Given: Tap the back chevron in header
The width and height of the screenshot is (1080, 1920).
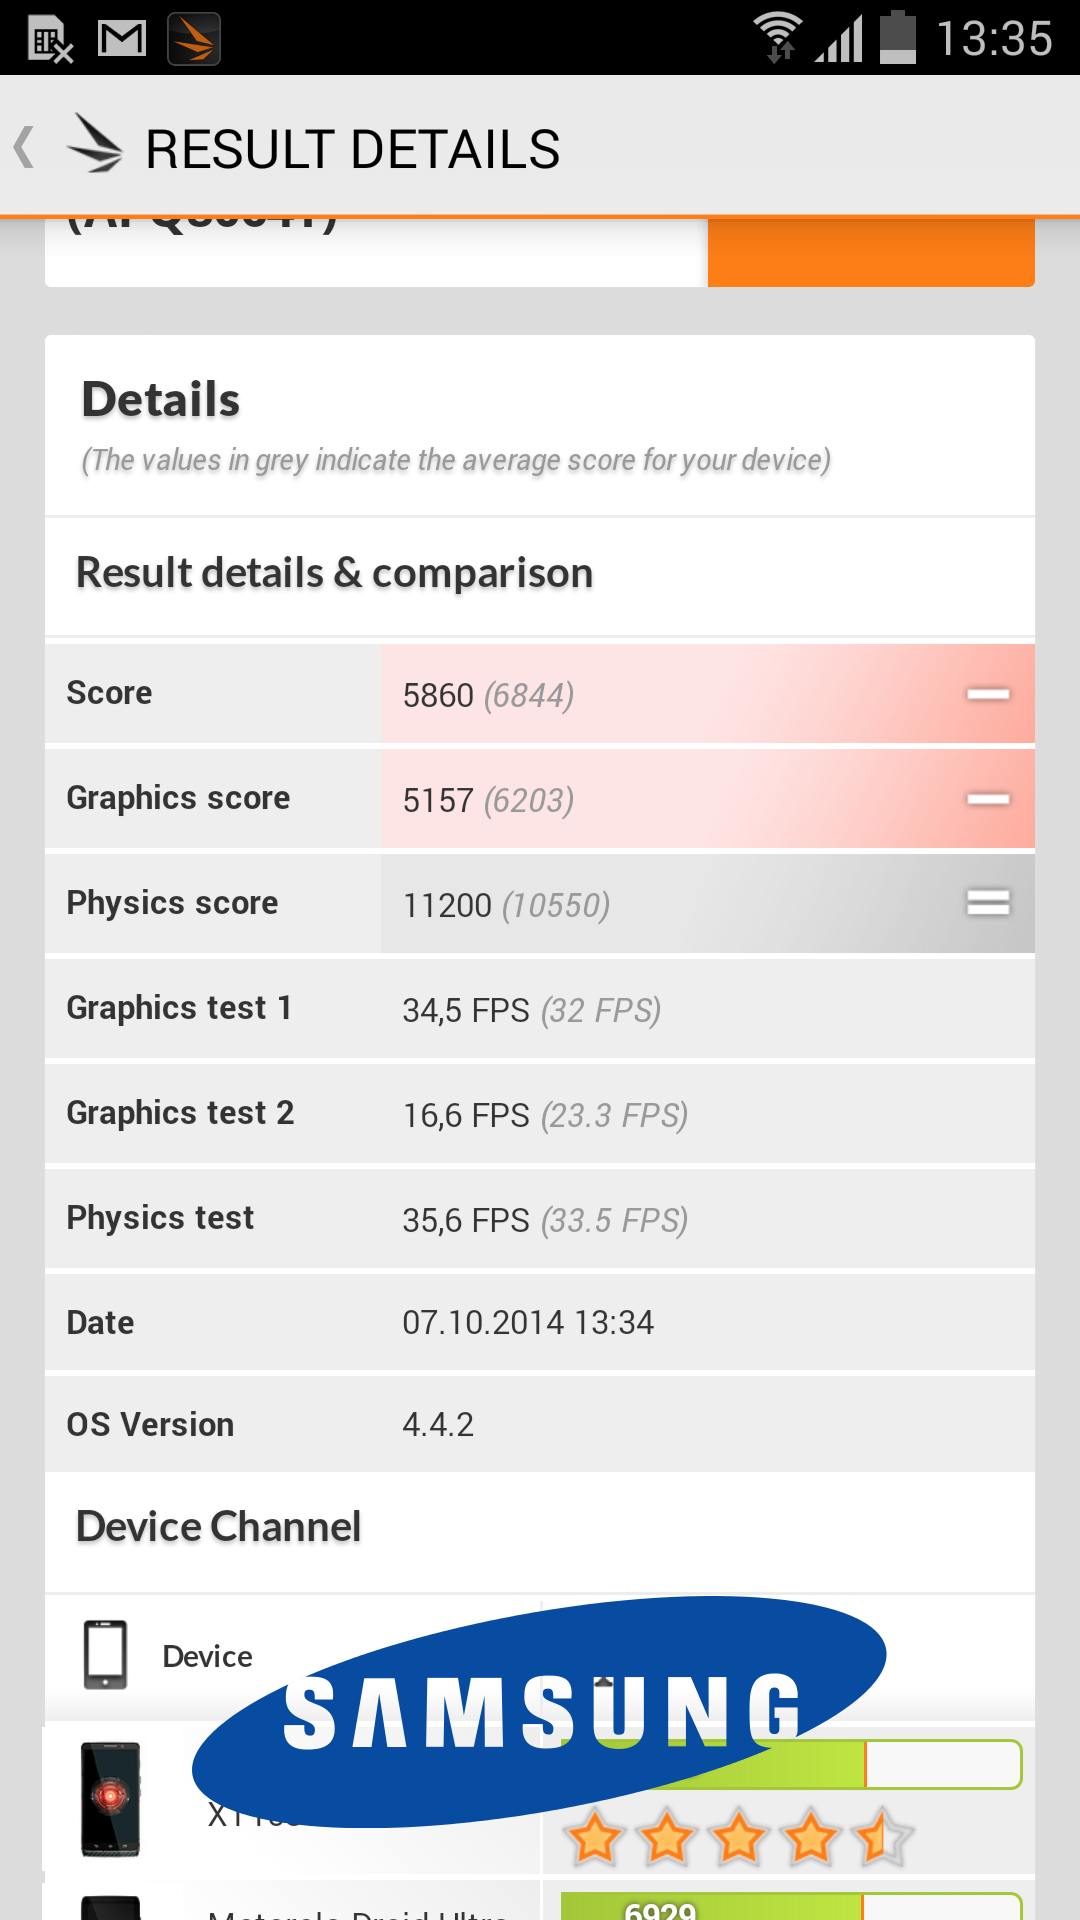Looking at the screenshot, I should coord(25,148).
